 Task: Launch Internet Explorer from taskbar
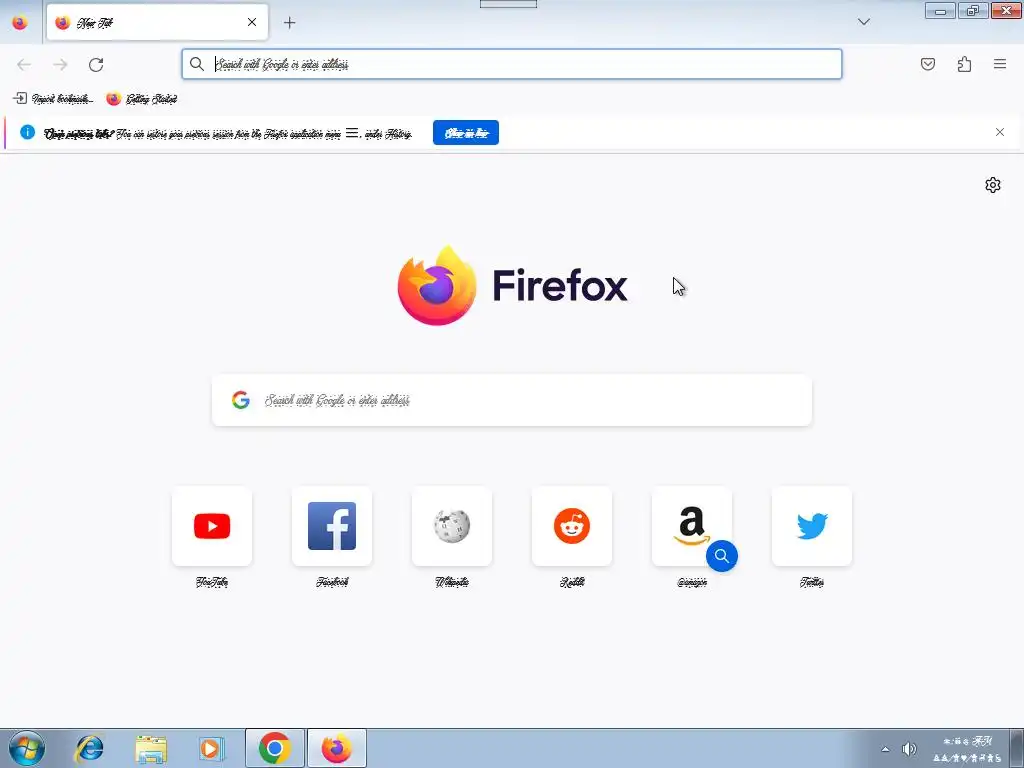(89, 748)
